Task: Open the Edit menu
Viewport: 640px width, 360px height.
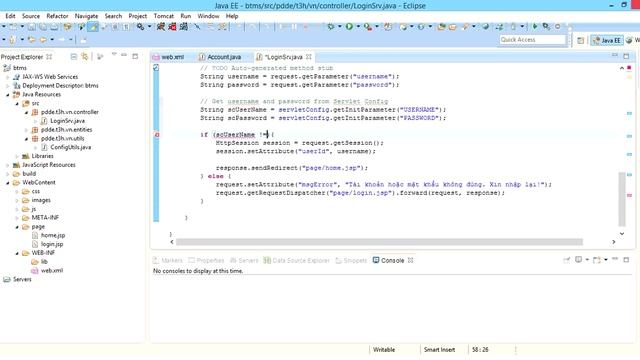Action: pos(10,16)
